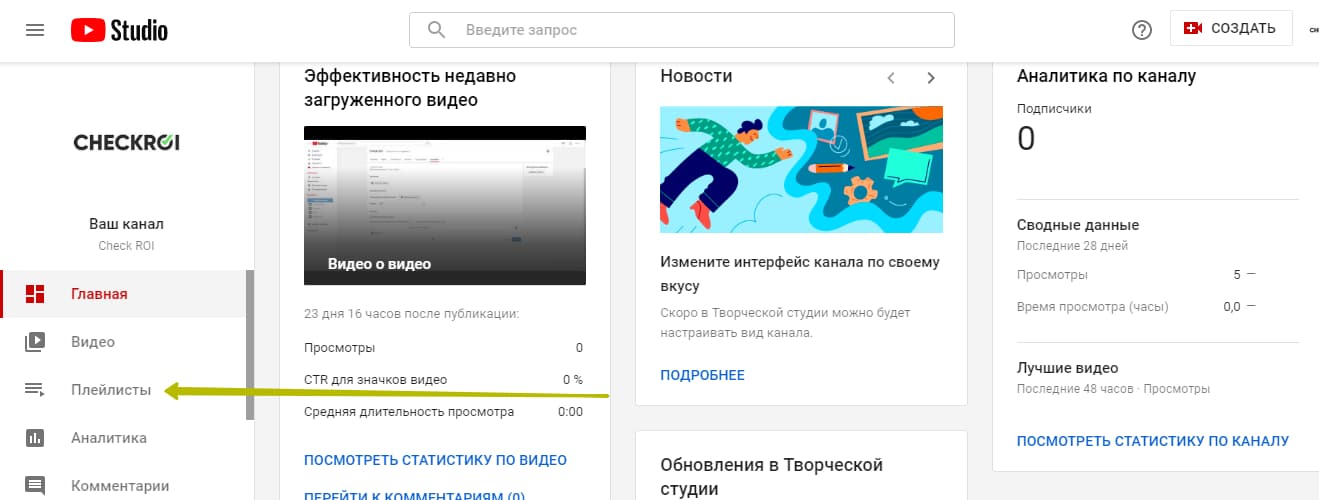Click ПЕРЕЙТИ К КОММЕНТАРИЯМ link
Image resolution: width=1319 pixels, height=500 pixels.
click(x=414, y=494)
